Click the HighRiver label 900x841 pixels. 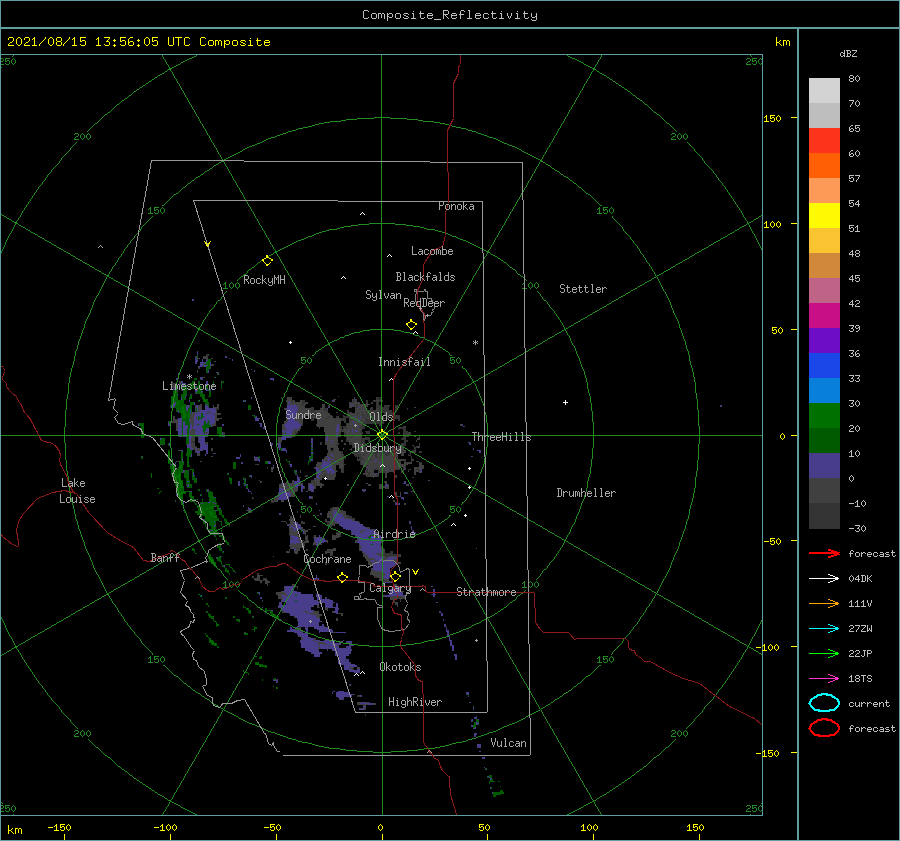pos(415,702)
